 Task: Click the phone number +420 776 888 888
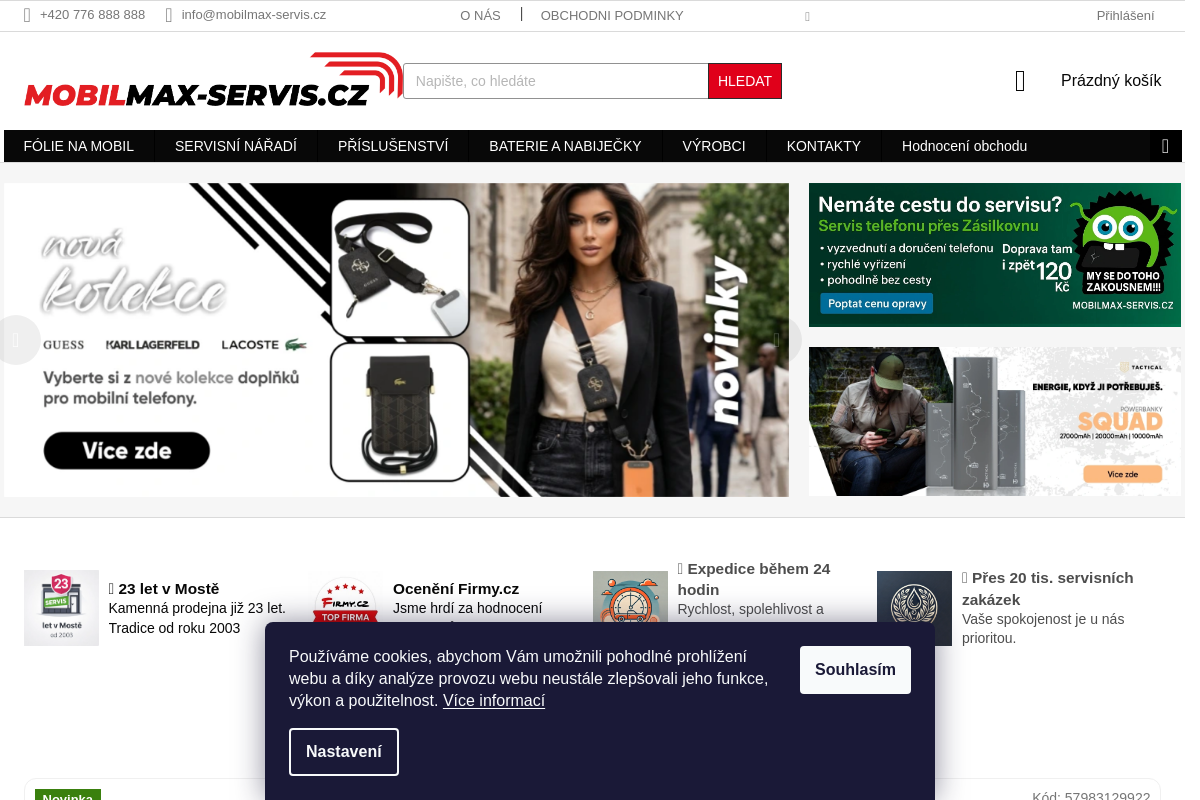92,15
